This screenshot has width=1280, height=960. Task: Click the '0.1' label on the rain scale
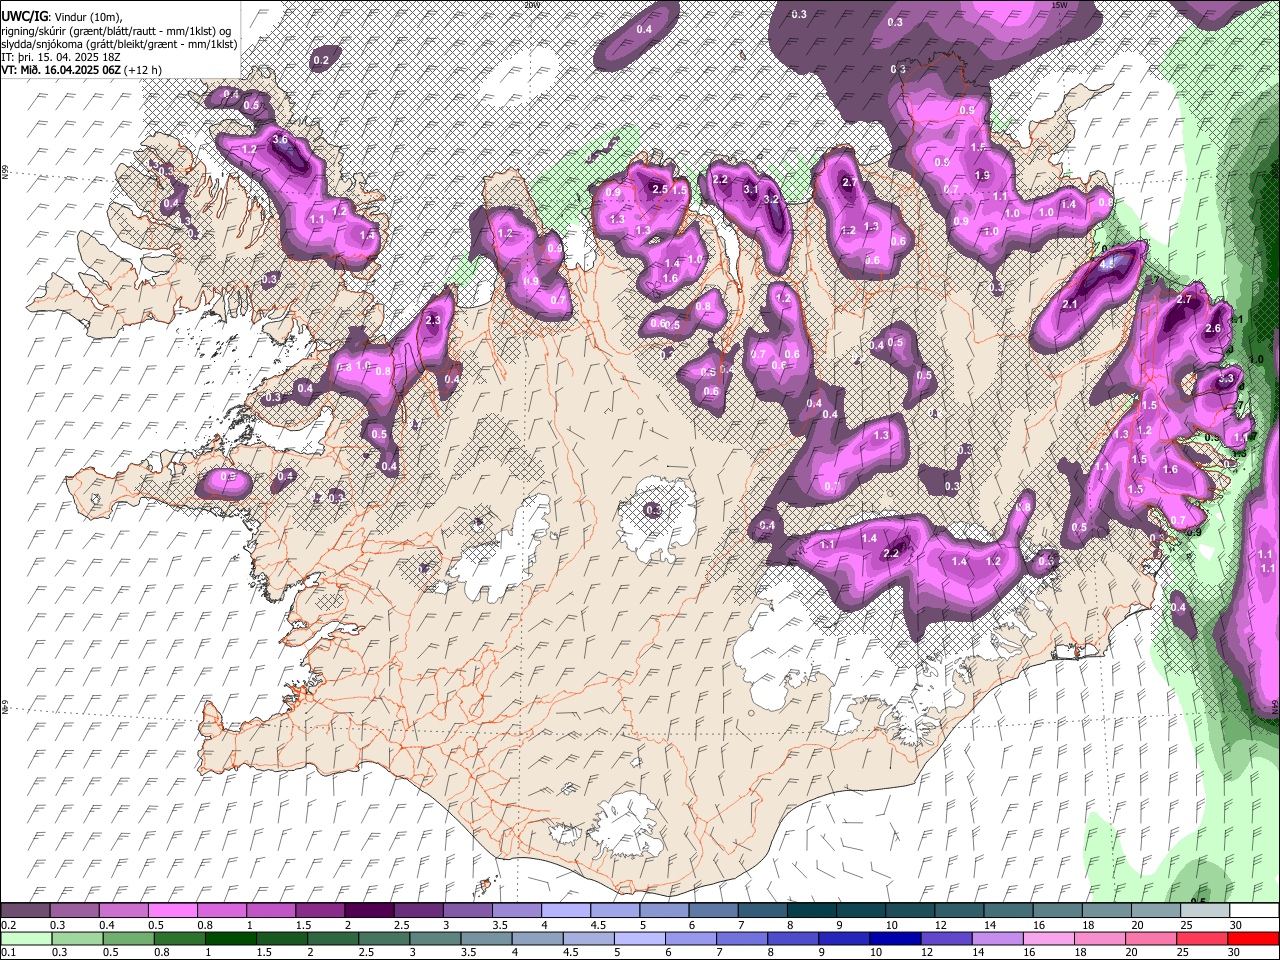8,953
